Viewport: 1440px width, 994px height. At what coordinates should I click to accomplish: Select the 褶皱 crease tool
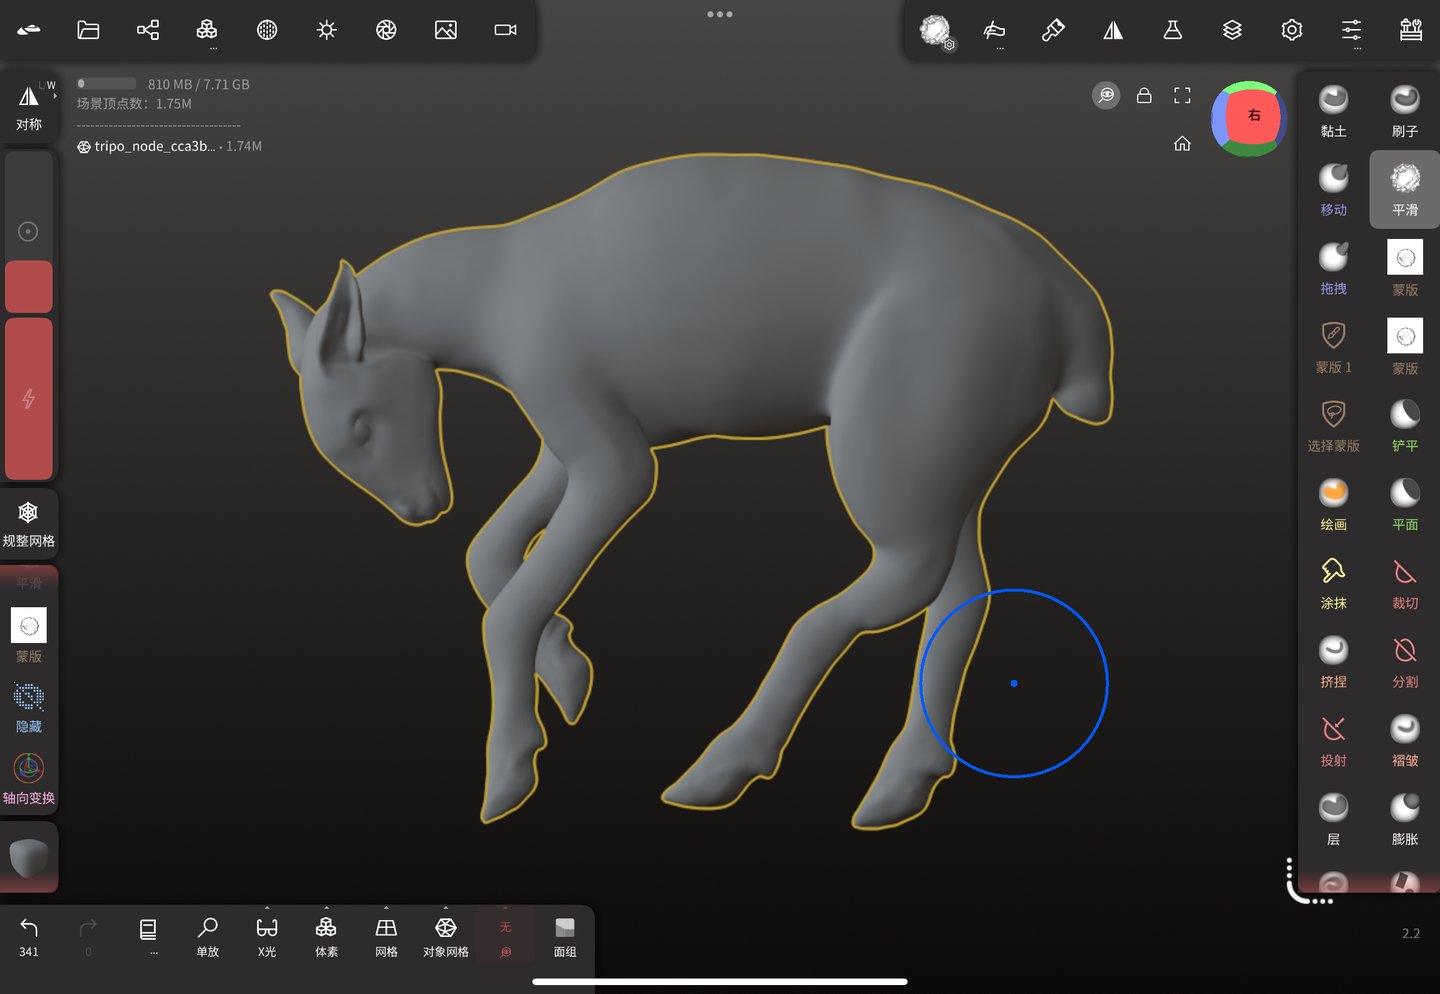click(1405, 741)
